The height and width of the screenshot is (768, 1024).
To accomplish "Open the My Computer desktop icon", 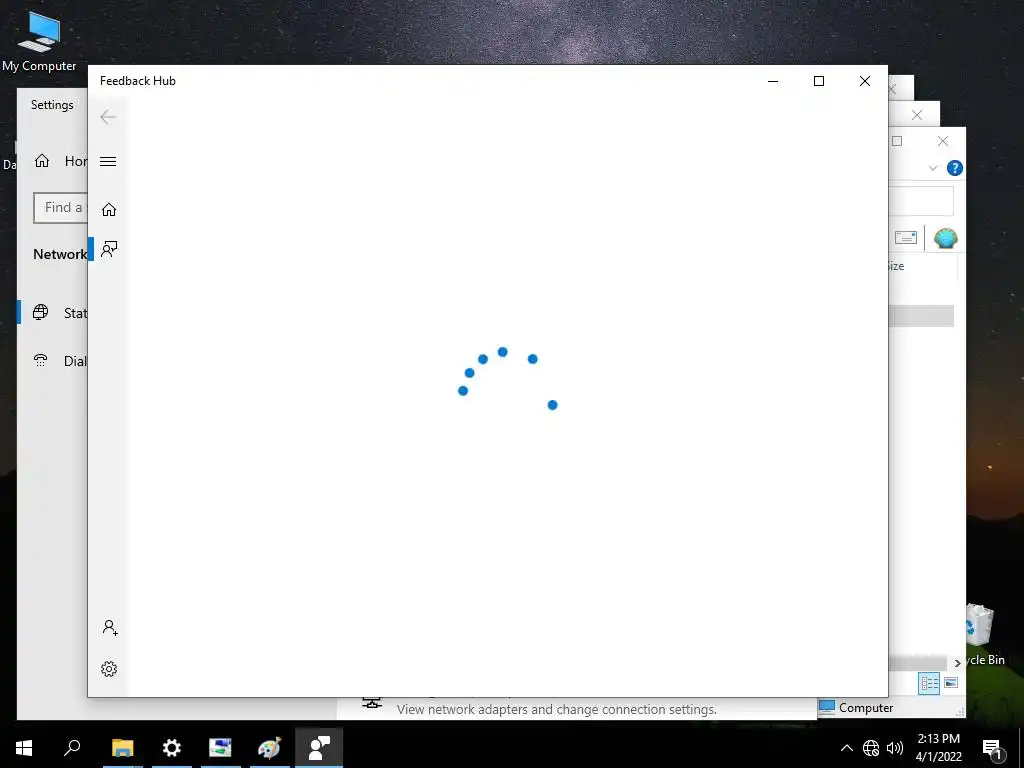I will pos(39,40).
